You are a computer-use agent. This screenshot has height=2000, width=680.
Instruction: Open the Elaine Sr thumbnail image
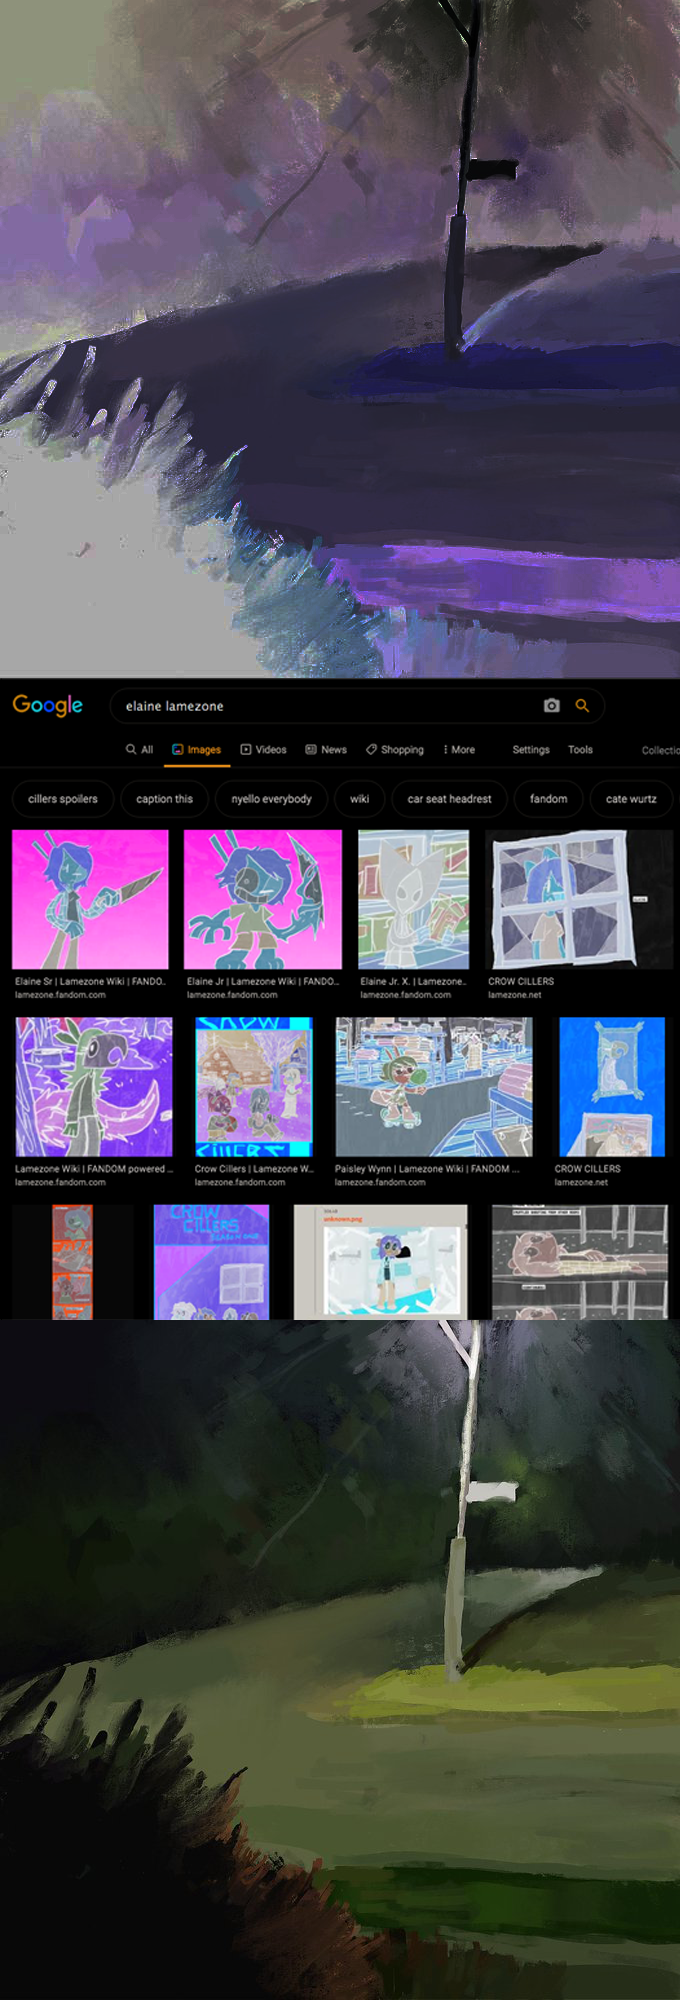(90, 898)
